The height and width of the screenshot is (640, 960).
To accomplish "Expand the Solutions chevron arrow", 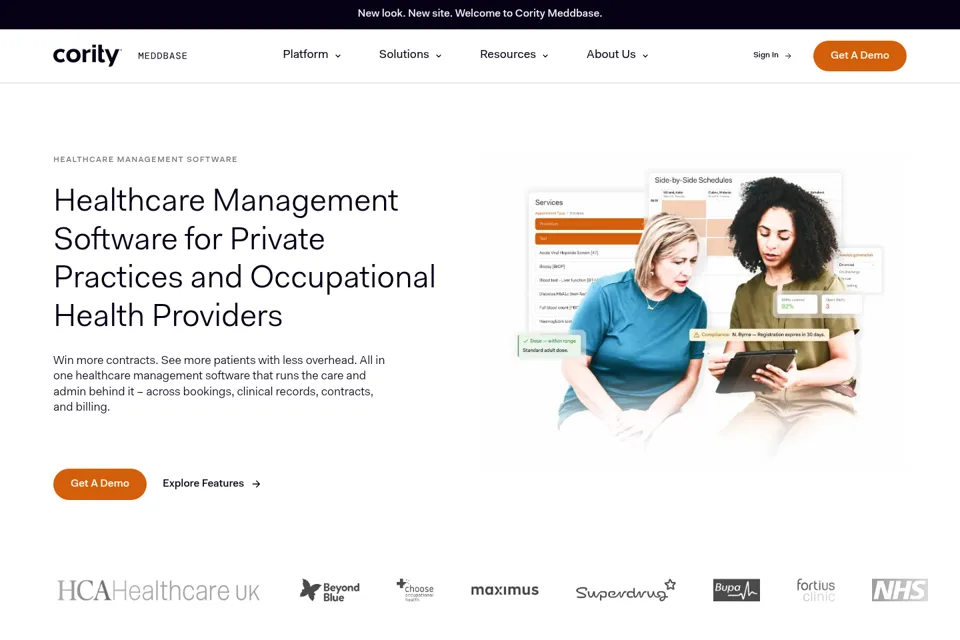I will click(x=438, y=56).
